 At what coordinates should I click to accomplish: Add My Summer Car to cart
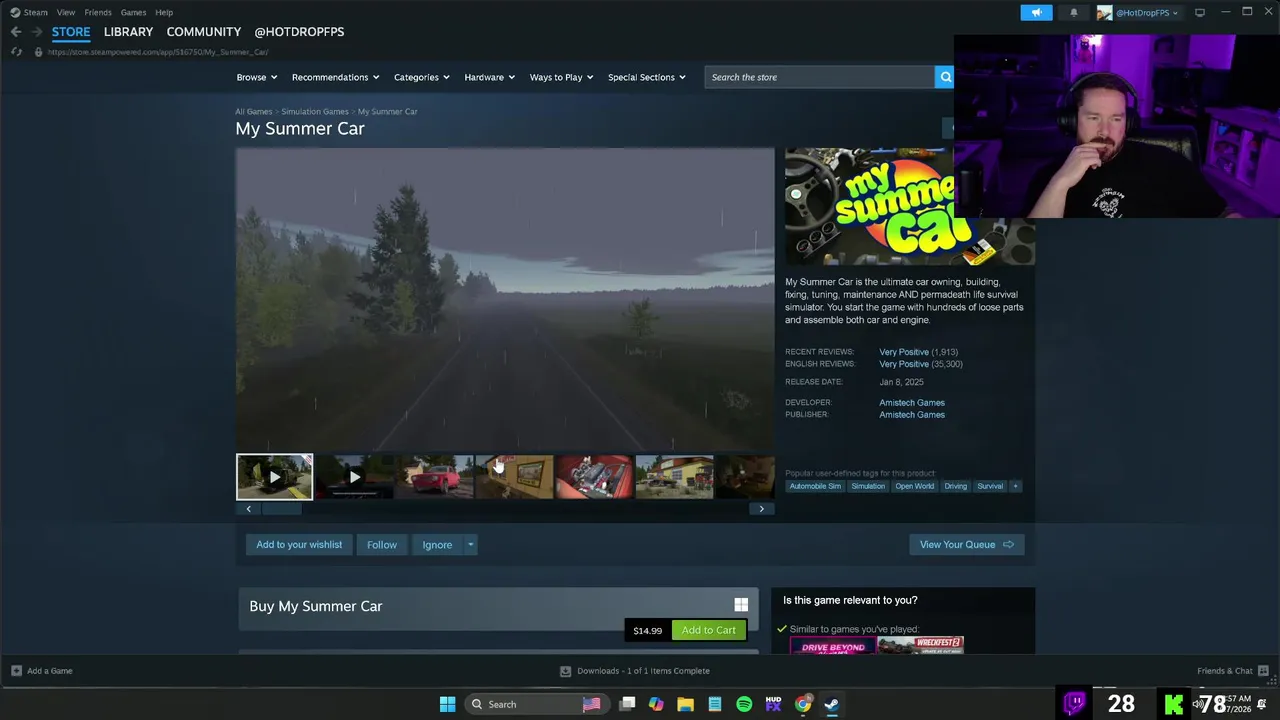(x=708, y=630)
